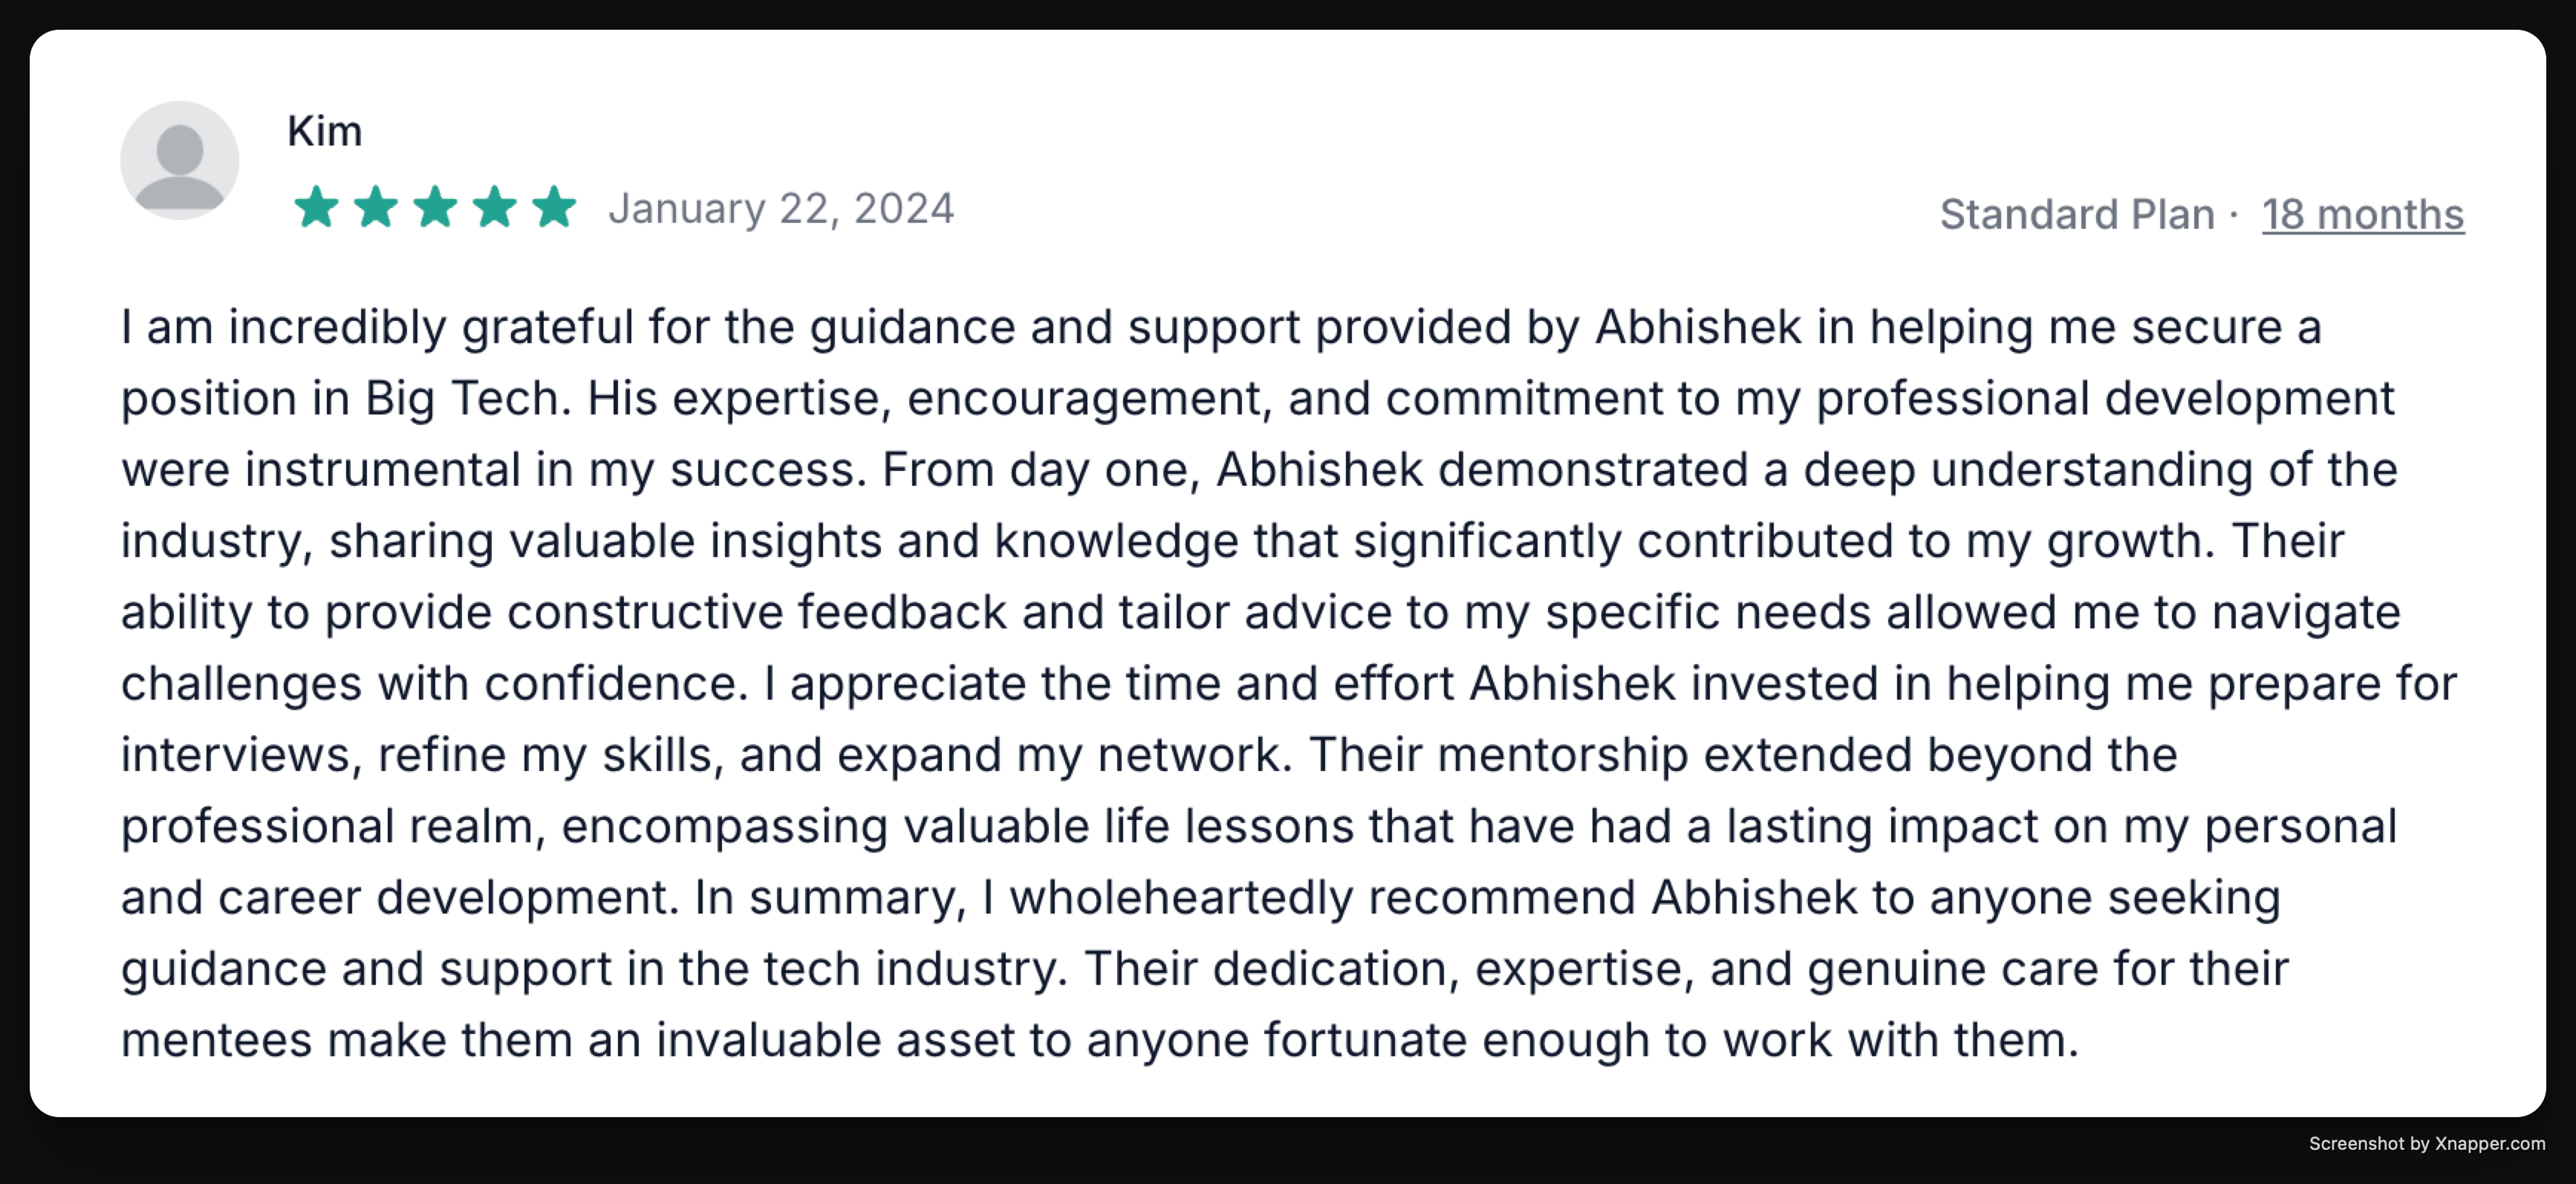Click the January 22, 2024 review date

click(x=781, y=208)
